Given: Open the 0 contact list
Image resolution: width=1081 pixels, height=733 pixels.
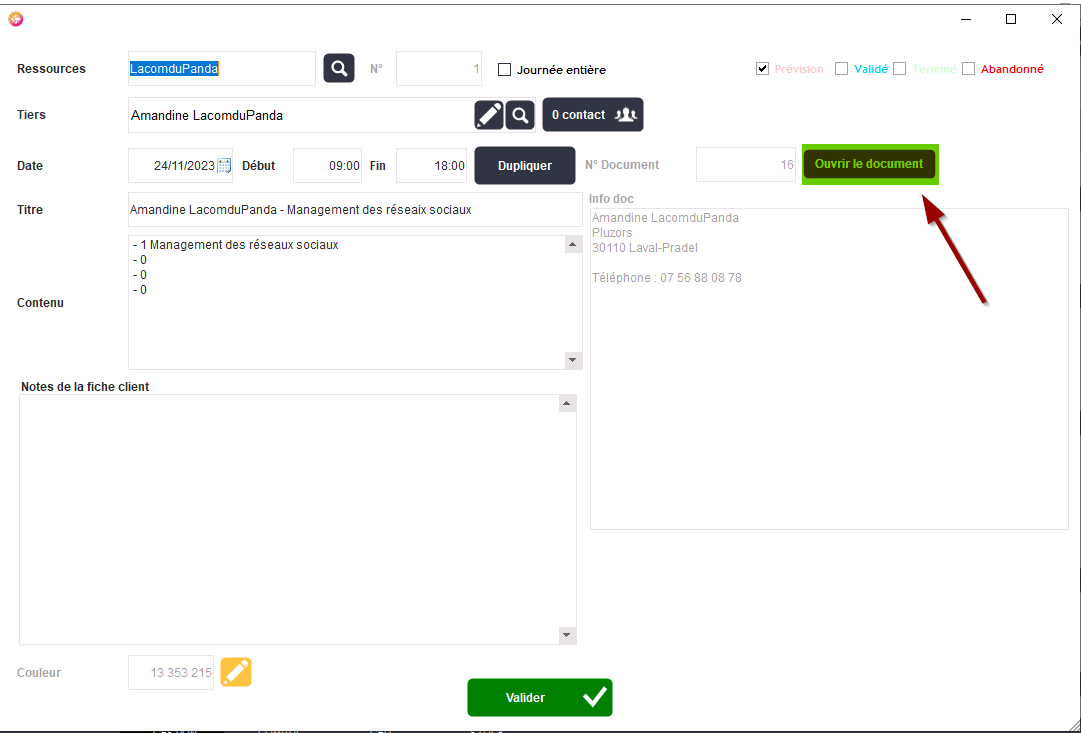Looking at the screenshot, I should (593, 115).
